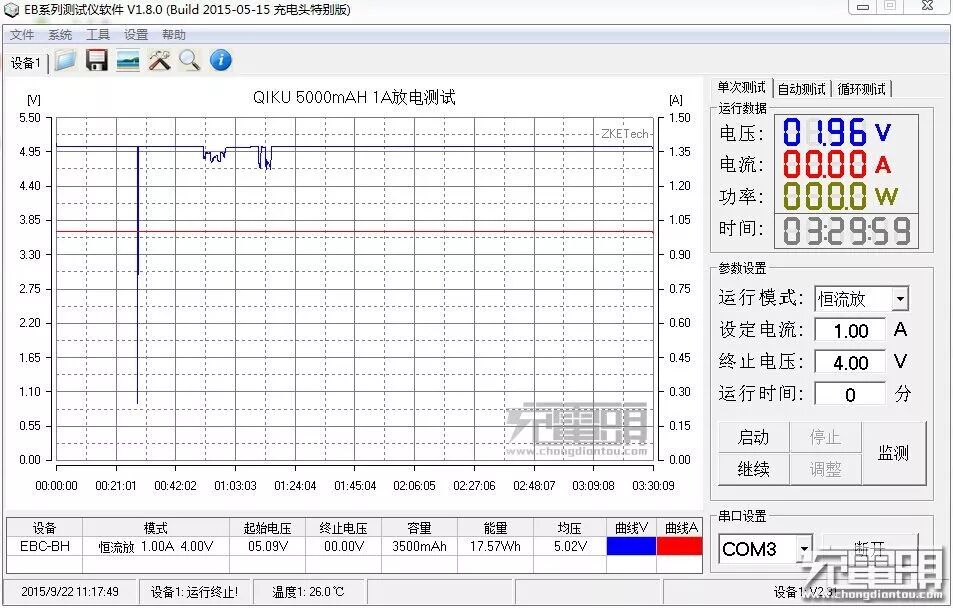This screenshot has height=608, width=953.
Task: Click the 运行时间 0 input field
Action: pos(850,395)
